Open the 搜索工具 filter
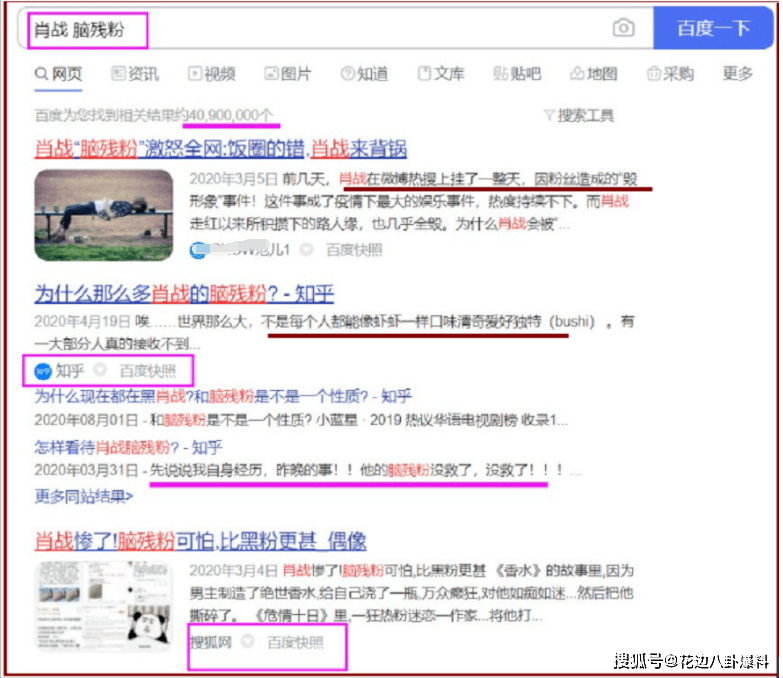 pos(578,115)
